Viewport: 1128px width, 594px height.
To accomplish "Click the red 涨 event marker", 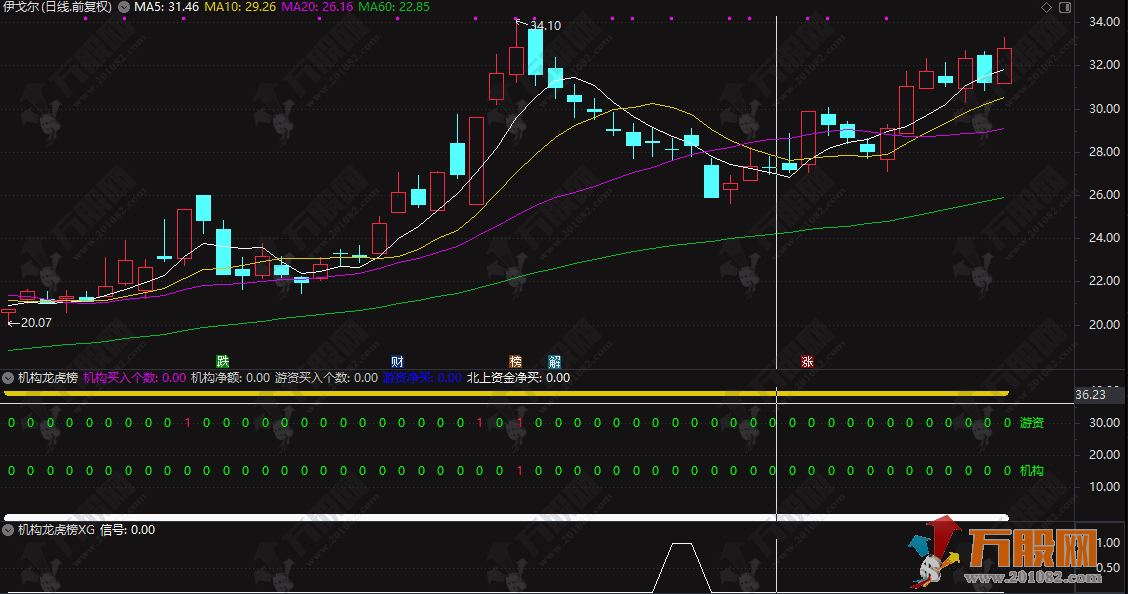I will point(806,362).
